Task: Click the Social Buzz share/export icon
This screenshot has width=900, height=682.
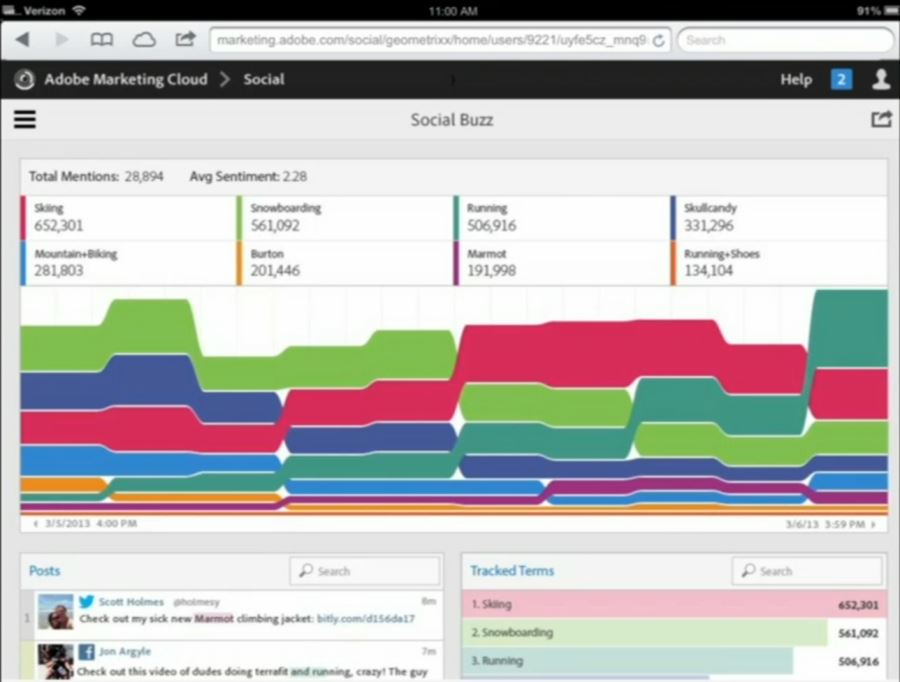Action: pyautogui.click(x=881, y=119)
